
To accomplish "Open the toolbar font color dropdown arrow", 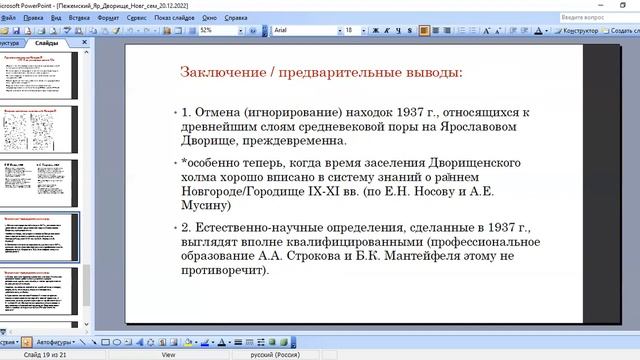I will (547, 31).
